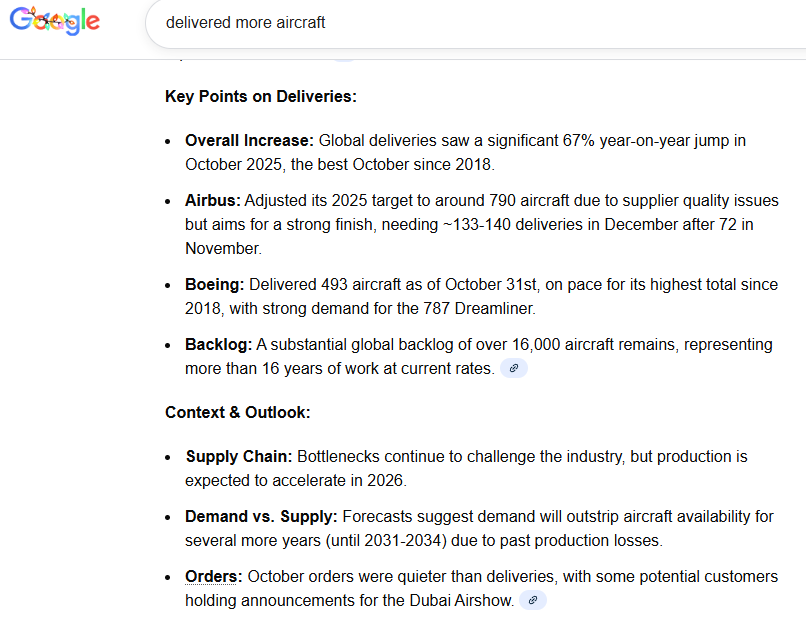Image resolution: width=806 pixels, height=630 pixels.
Task: Click the bold "Demand vs. Supply" label
Action: pyautogui.click(x=260, y=516)
